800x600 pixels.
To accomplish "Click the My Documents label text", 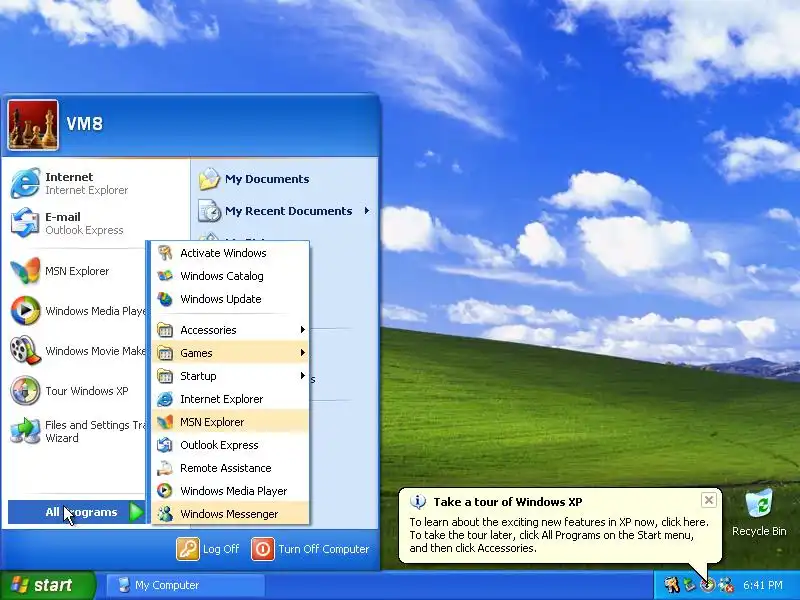I will tap(267, 179).
